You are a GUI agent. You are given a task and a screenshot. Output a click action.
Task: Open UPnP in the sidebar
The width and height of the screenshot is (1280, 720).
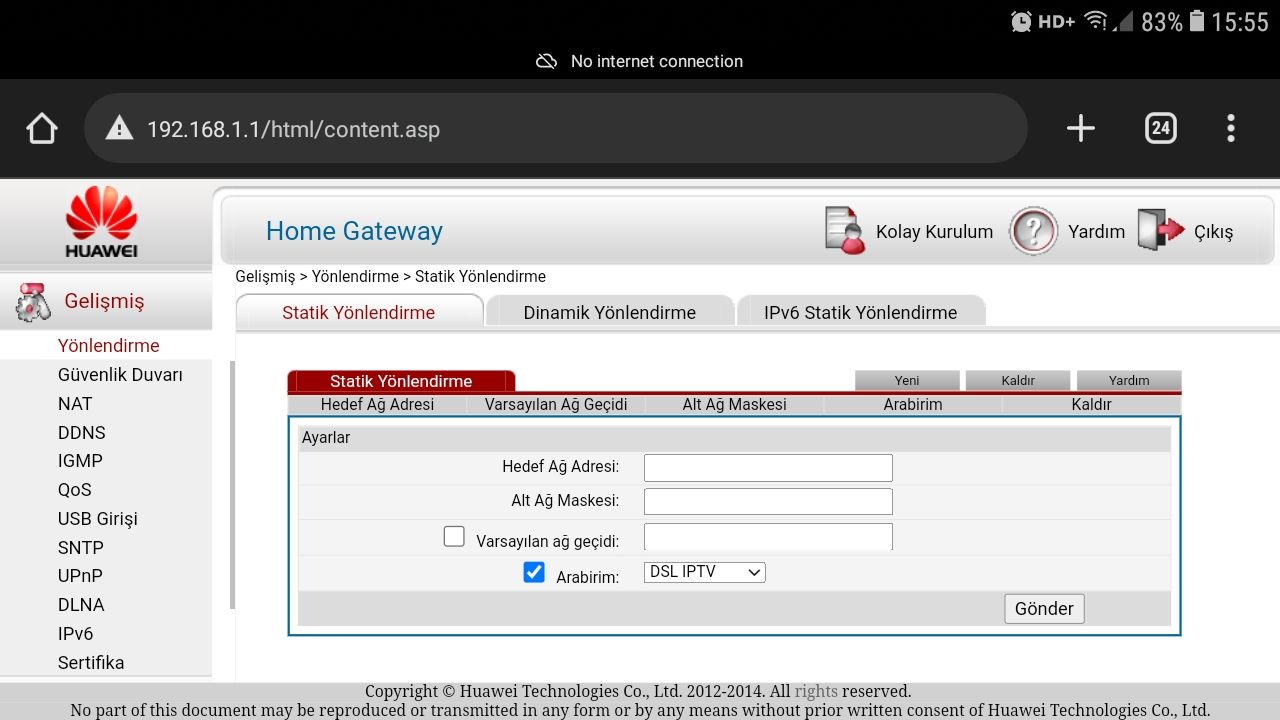(80, 575)
